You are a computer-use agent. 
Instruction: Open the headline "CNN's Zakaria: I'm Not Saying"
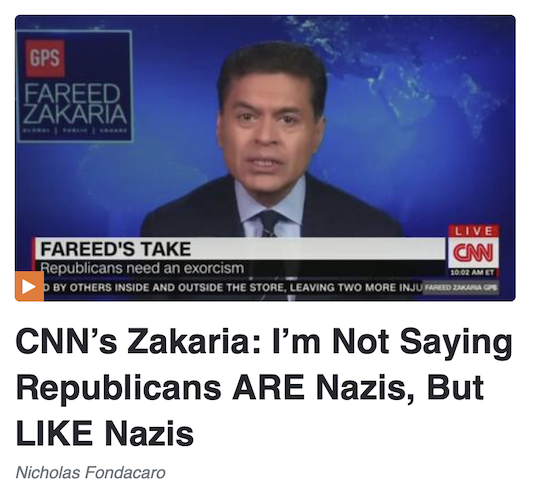(263, 342)
